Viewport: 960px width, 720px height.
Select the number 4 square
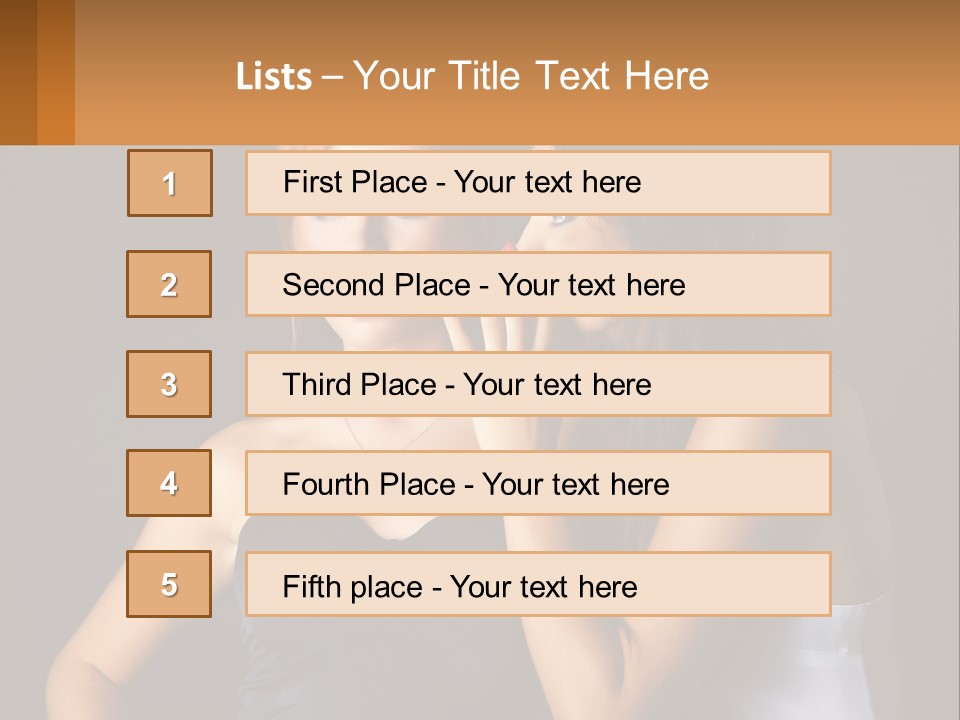[169, 483]
